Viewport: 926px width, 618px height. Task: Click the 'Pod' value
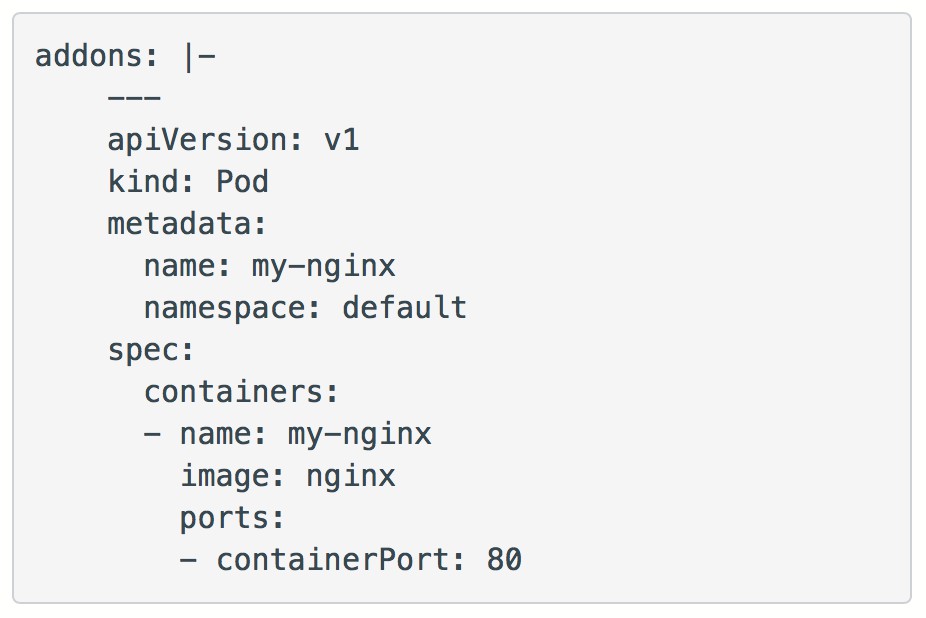tap(242, 181)
